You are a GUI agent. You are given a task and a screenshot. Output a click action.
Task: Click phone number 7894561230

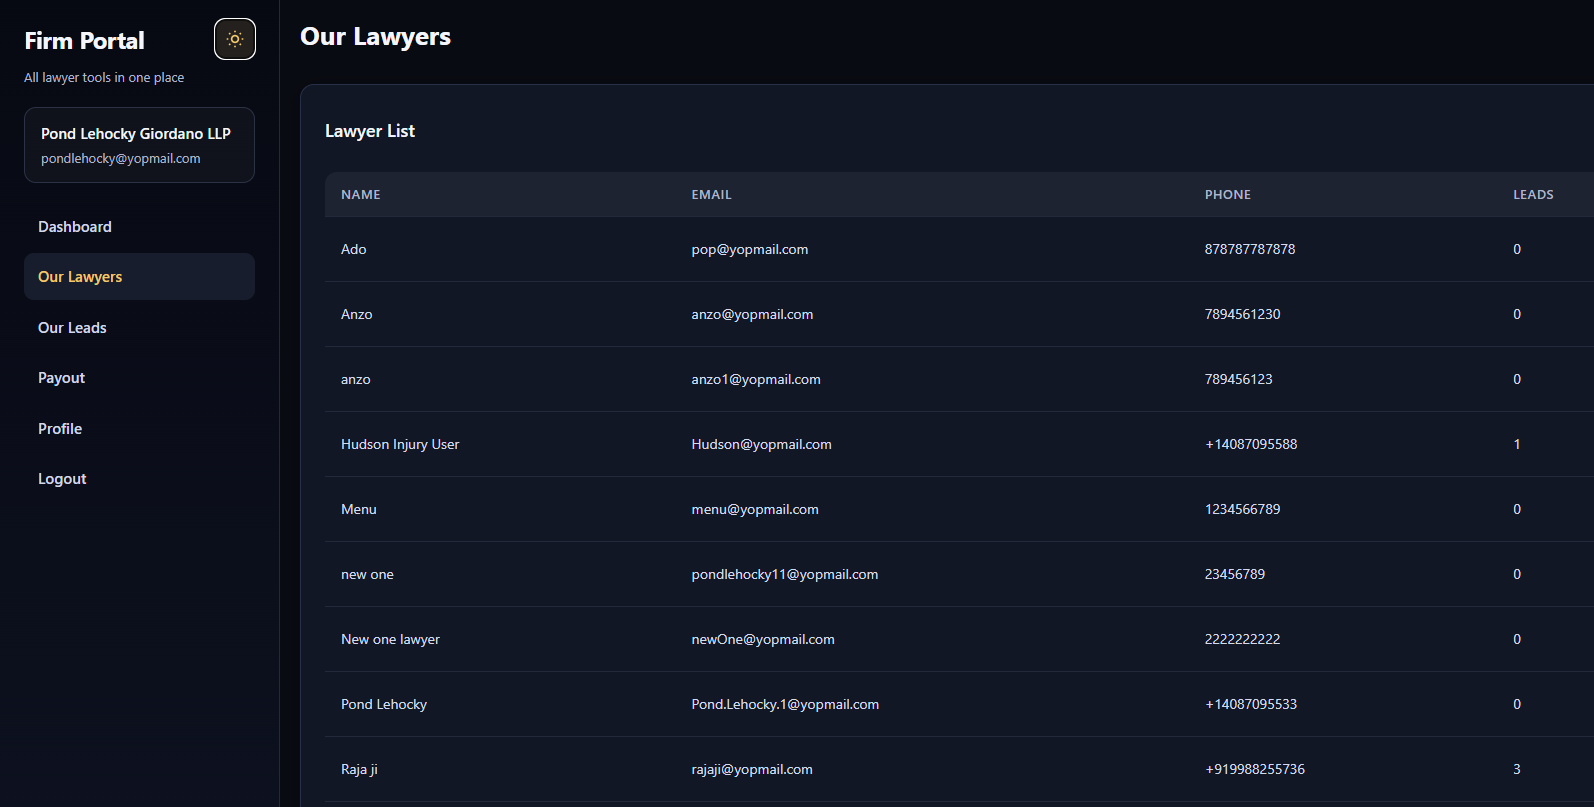(1243, 315)
